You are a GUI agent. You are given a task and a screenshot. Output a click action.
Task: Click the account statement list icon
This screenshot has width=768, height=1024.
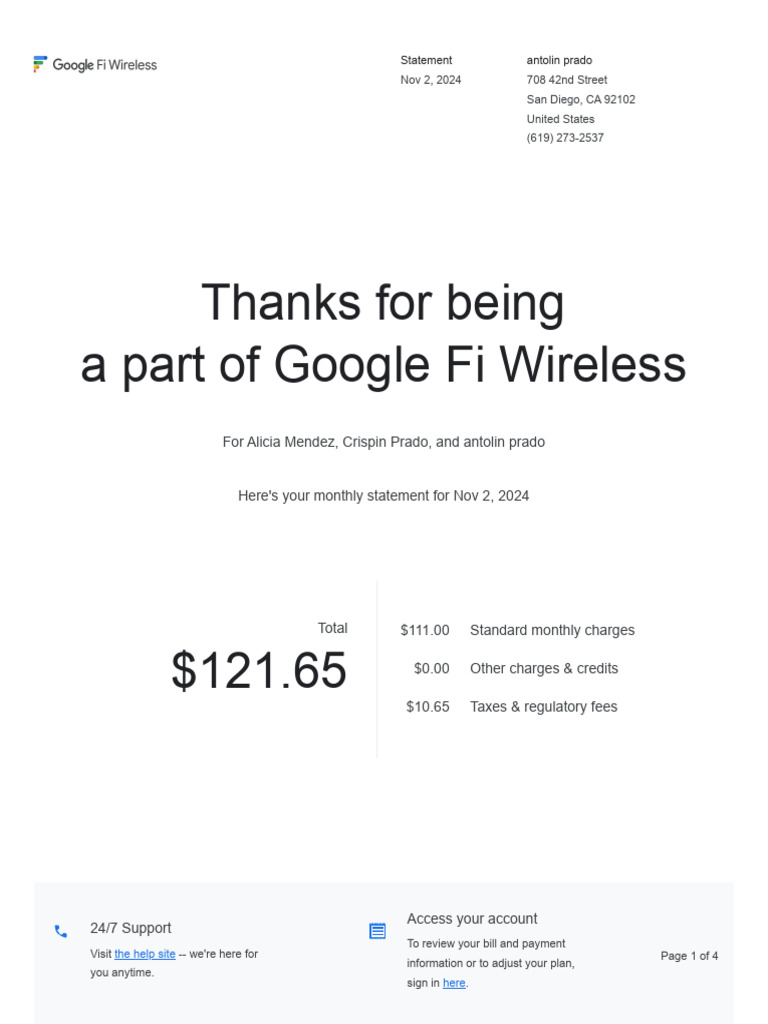[377, 931]
